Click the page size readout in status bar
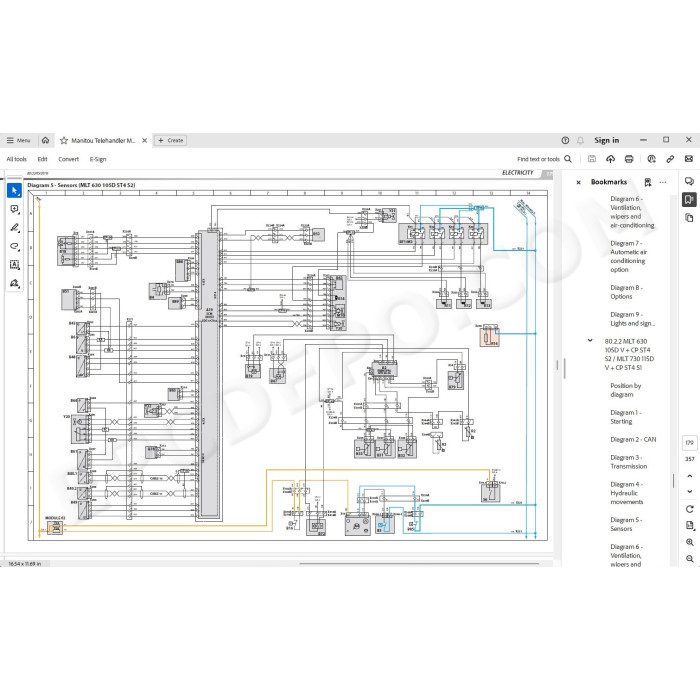This screenshot has width=700, height=700. click(x=25, y=564)
